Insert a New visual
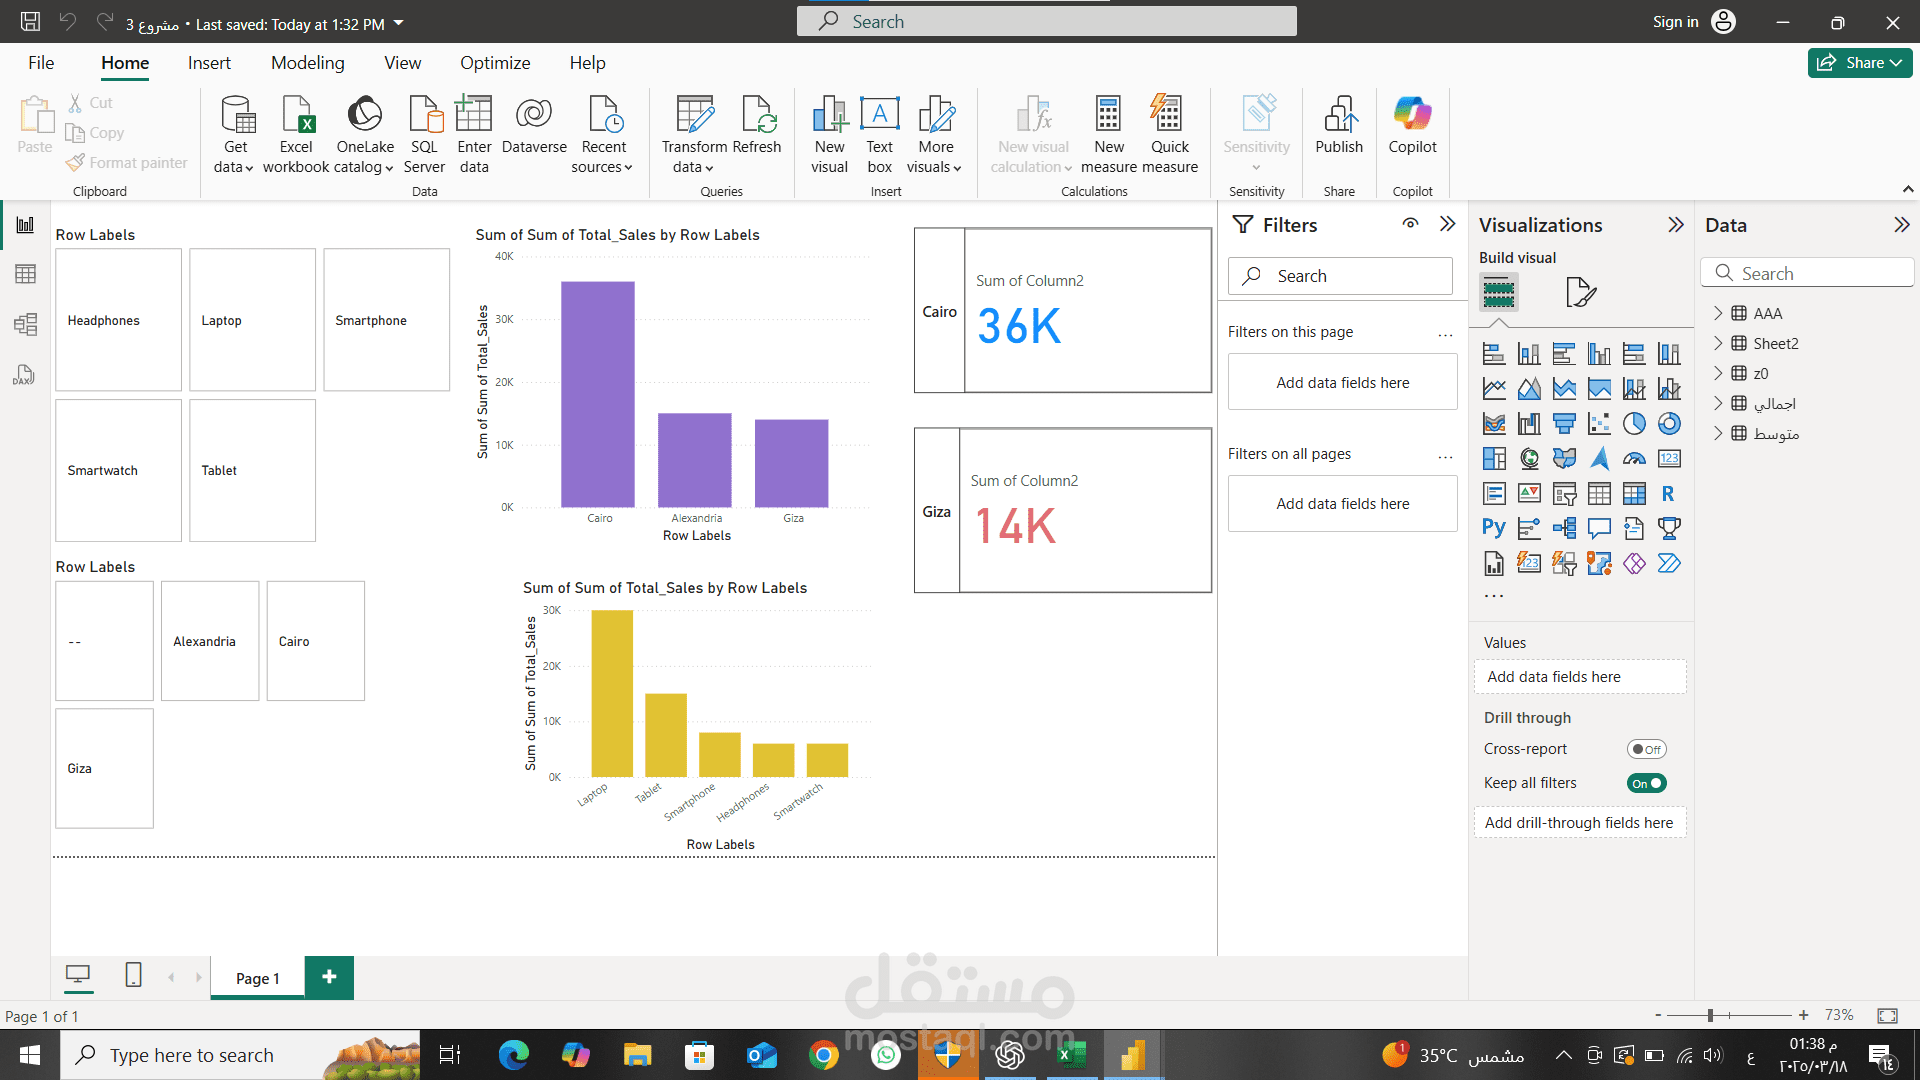Viewport: 1920px width, 1080px height. [x=829, y=135]
